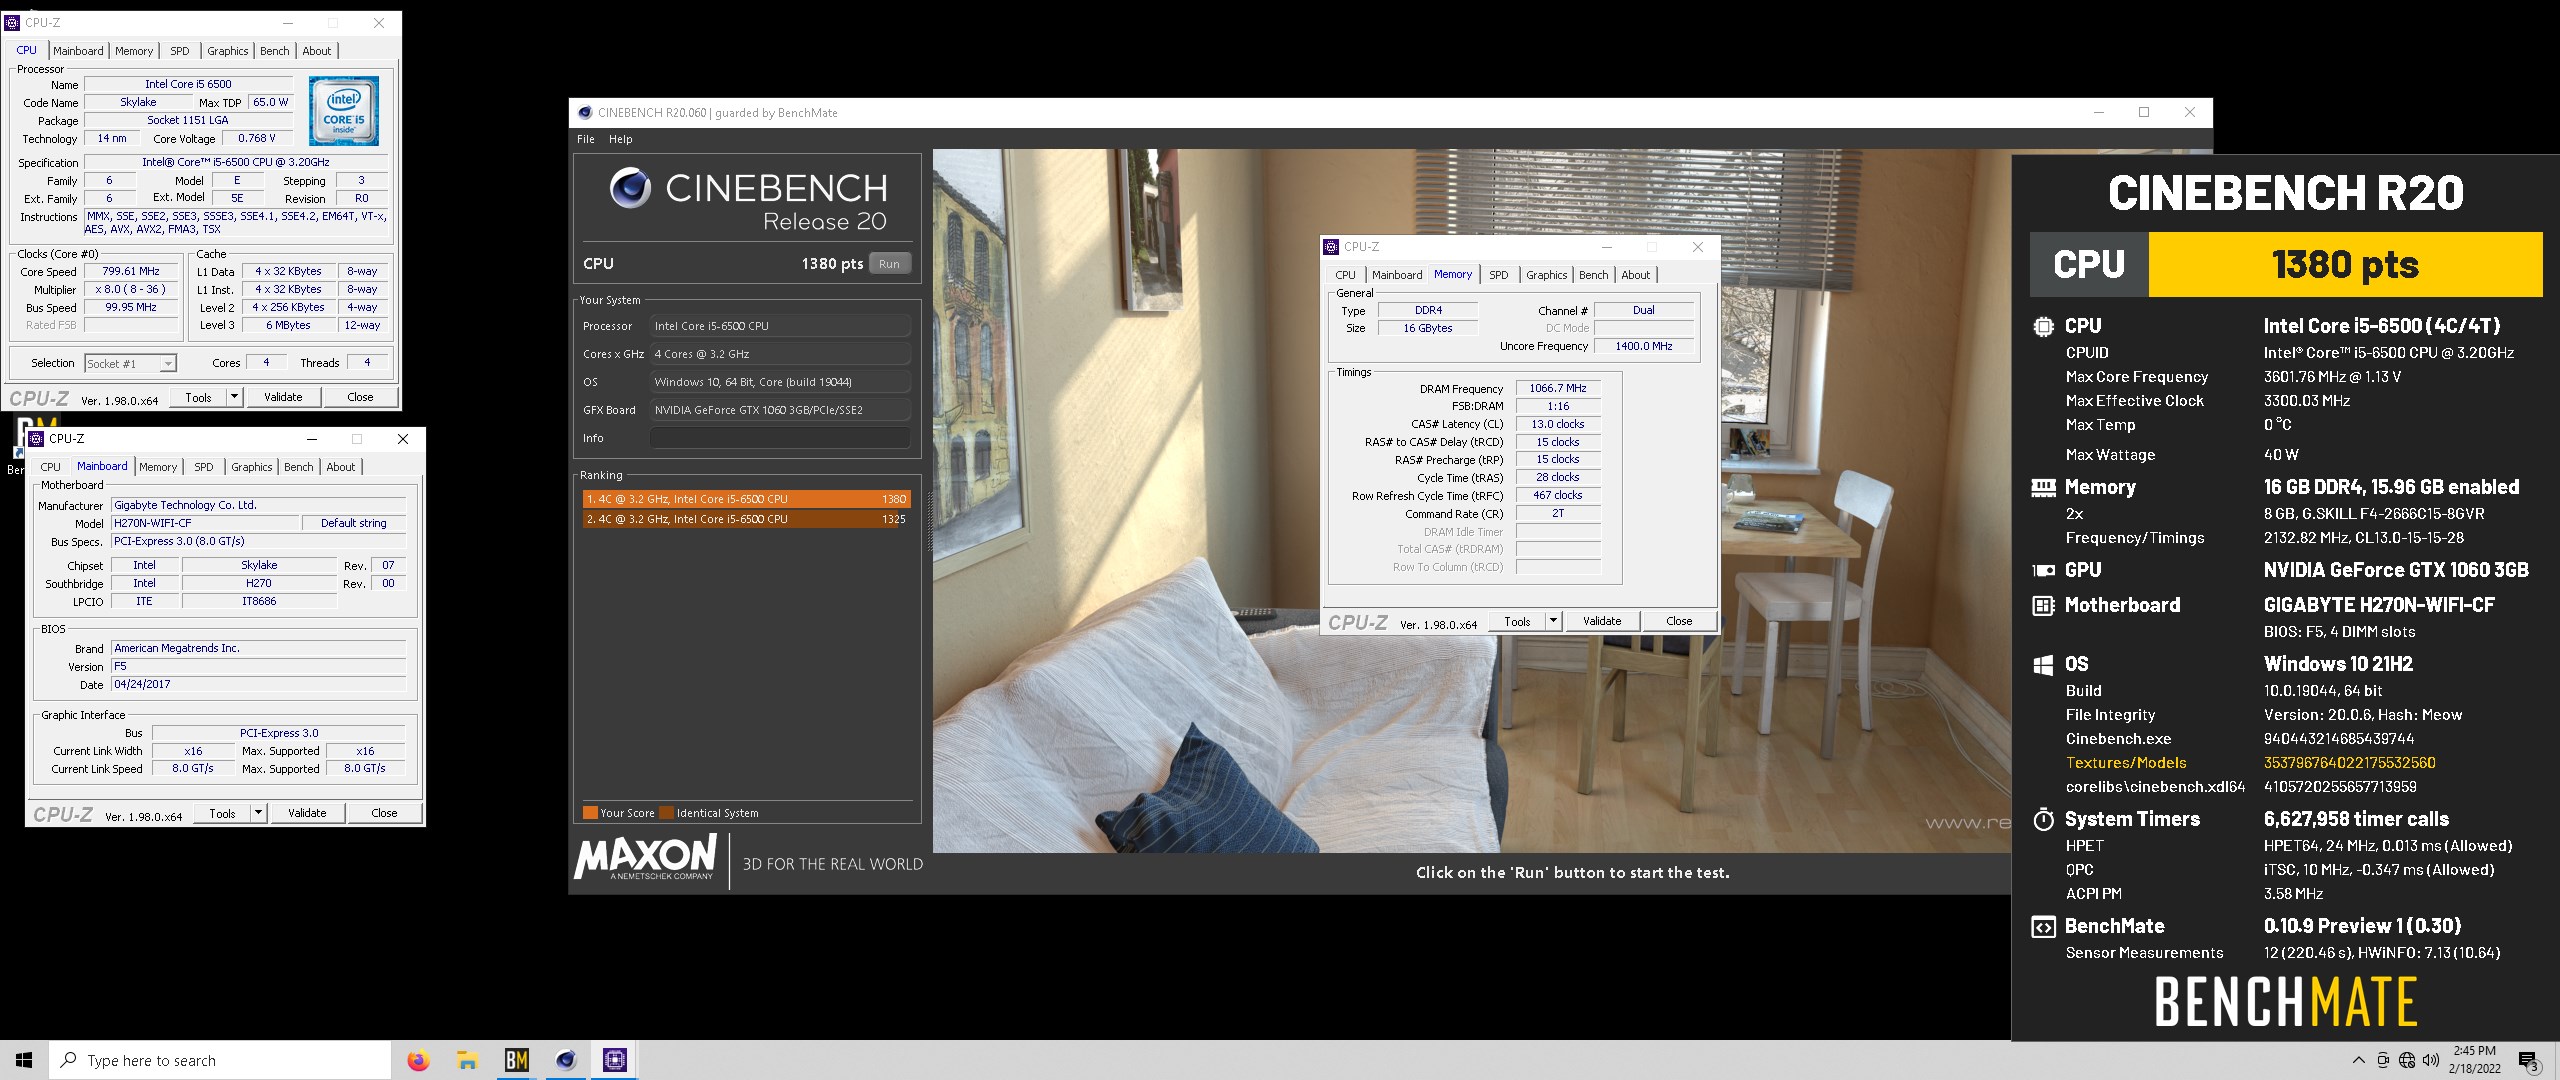Screen dimensions: 2560x1080
Task: Click the Your Score orange legend swatch
Action: pos(590,813)
